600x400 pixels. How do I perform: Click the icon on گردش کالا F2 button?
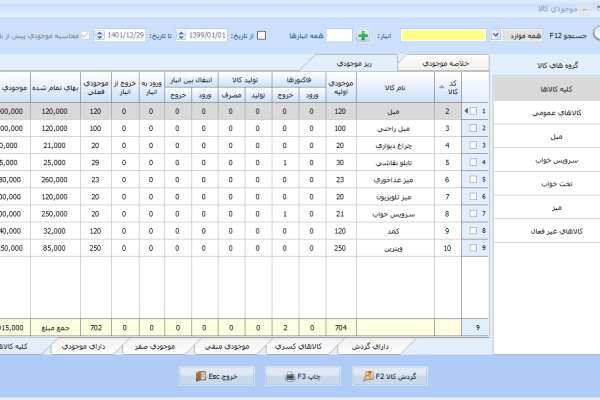point(368,376)
